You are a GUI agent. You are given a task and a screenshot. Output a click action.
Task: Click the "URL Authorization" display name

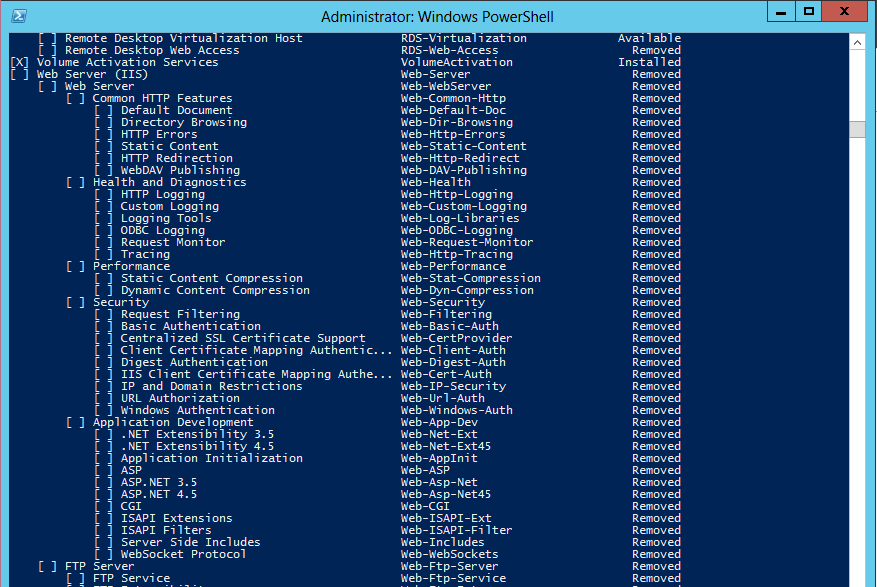pos(181,399)
